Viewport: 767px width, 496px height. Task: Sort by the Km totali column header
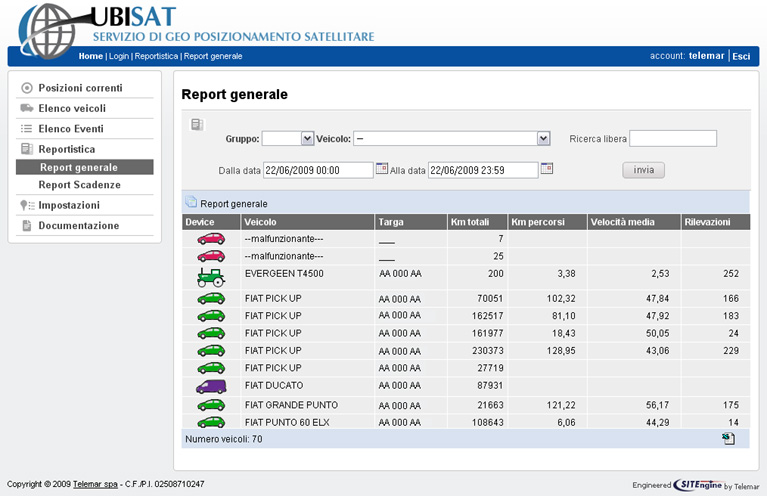pos(477,222)
